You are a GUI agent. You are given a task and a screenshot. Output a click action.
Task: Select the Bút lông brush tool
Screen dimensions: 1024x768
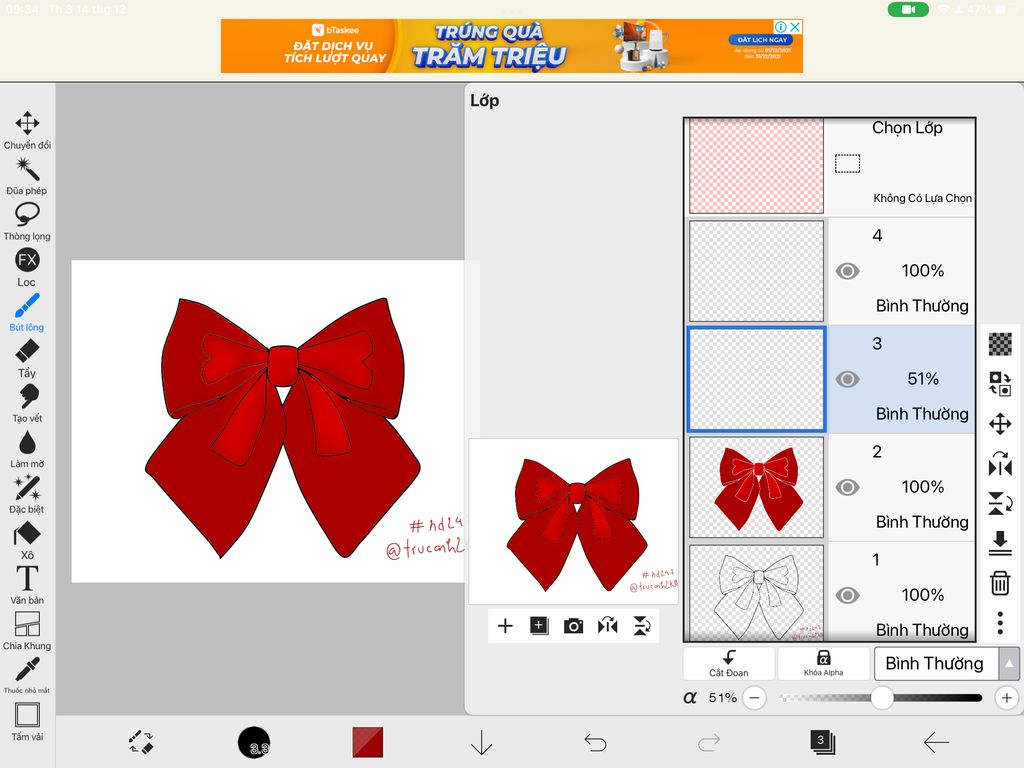click(27, 312)
